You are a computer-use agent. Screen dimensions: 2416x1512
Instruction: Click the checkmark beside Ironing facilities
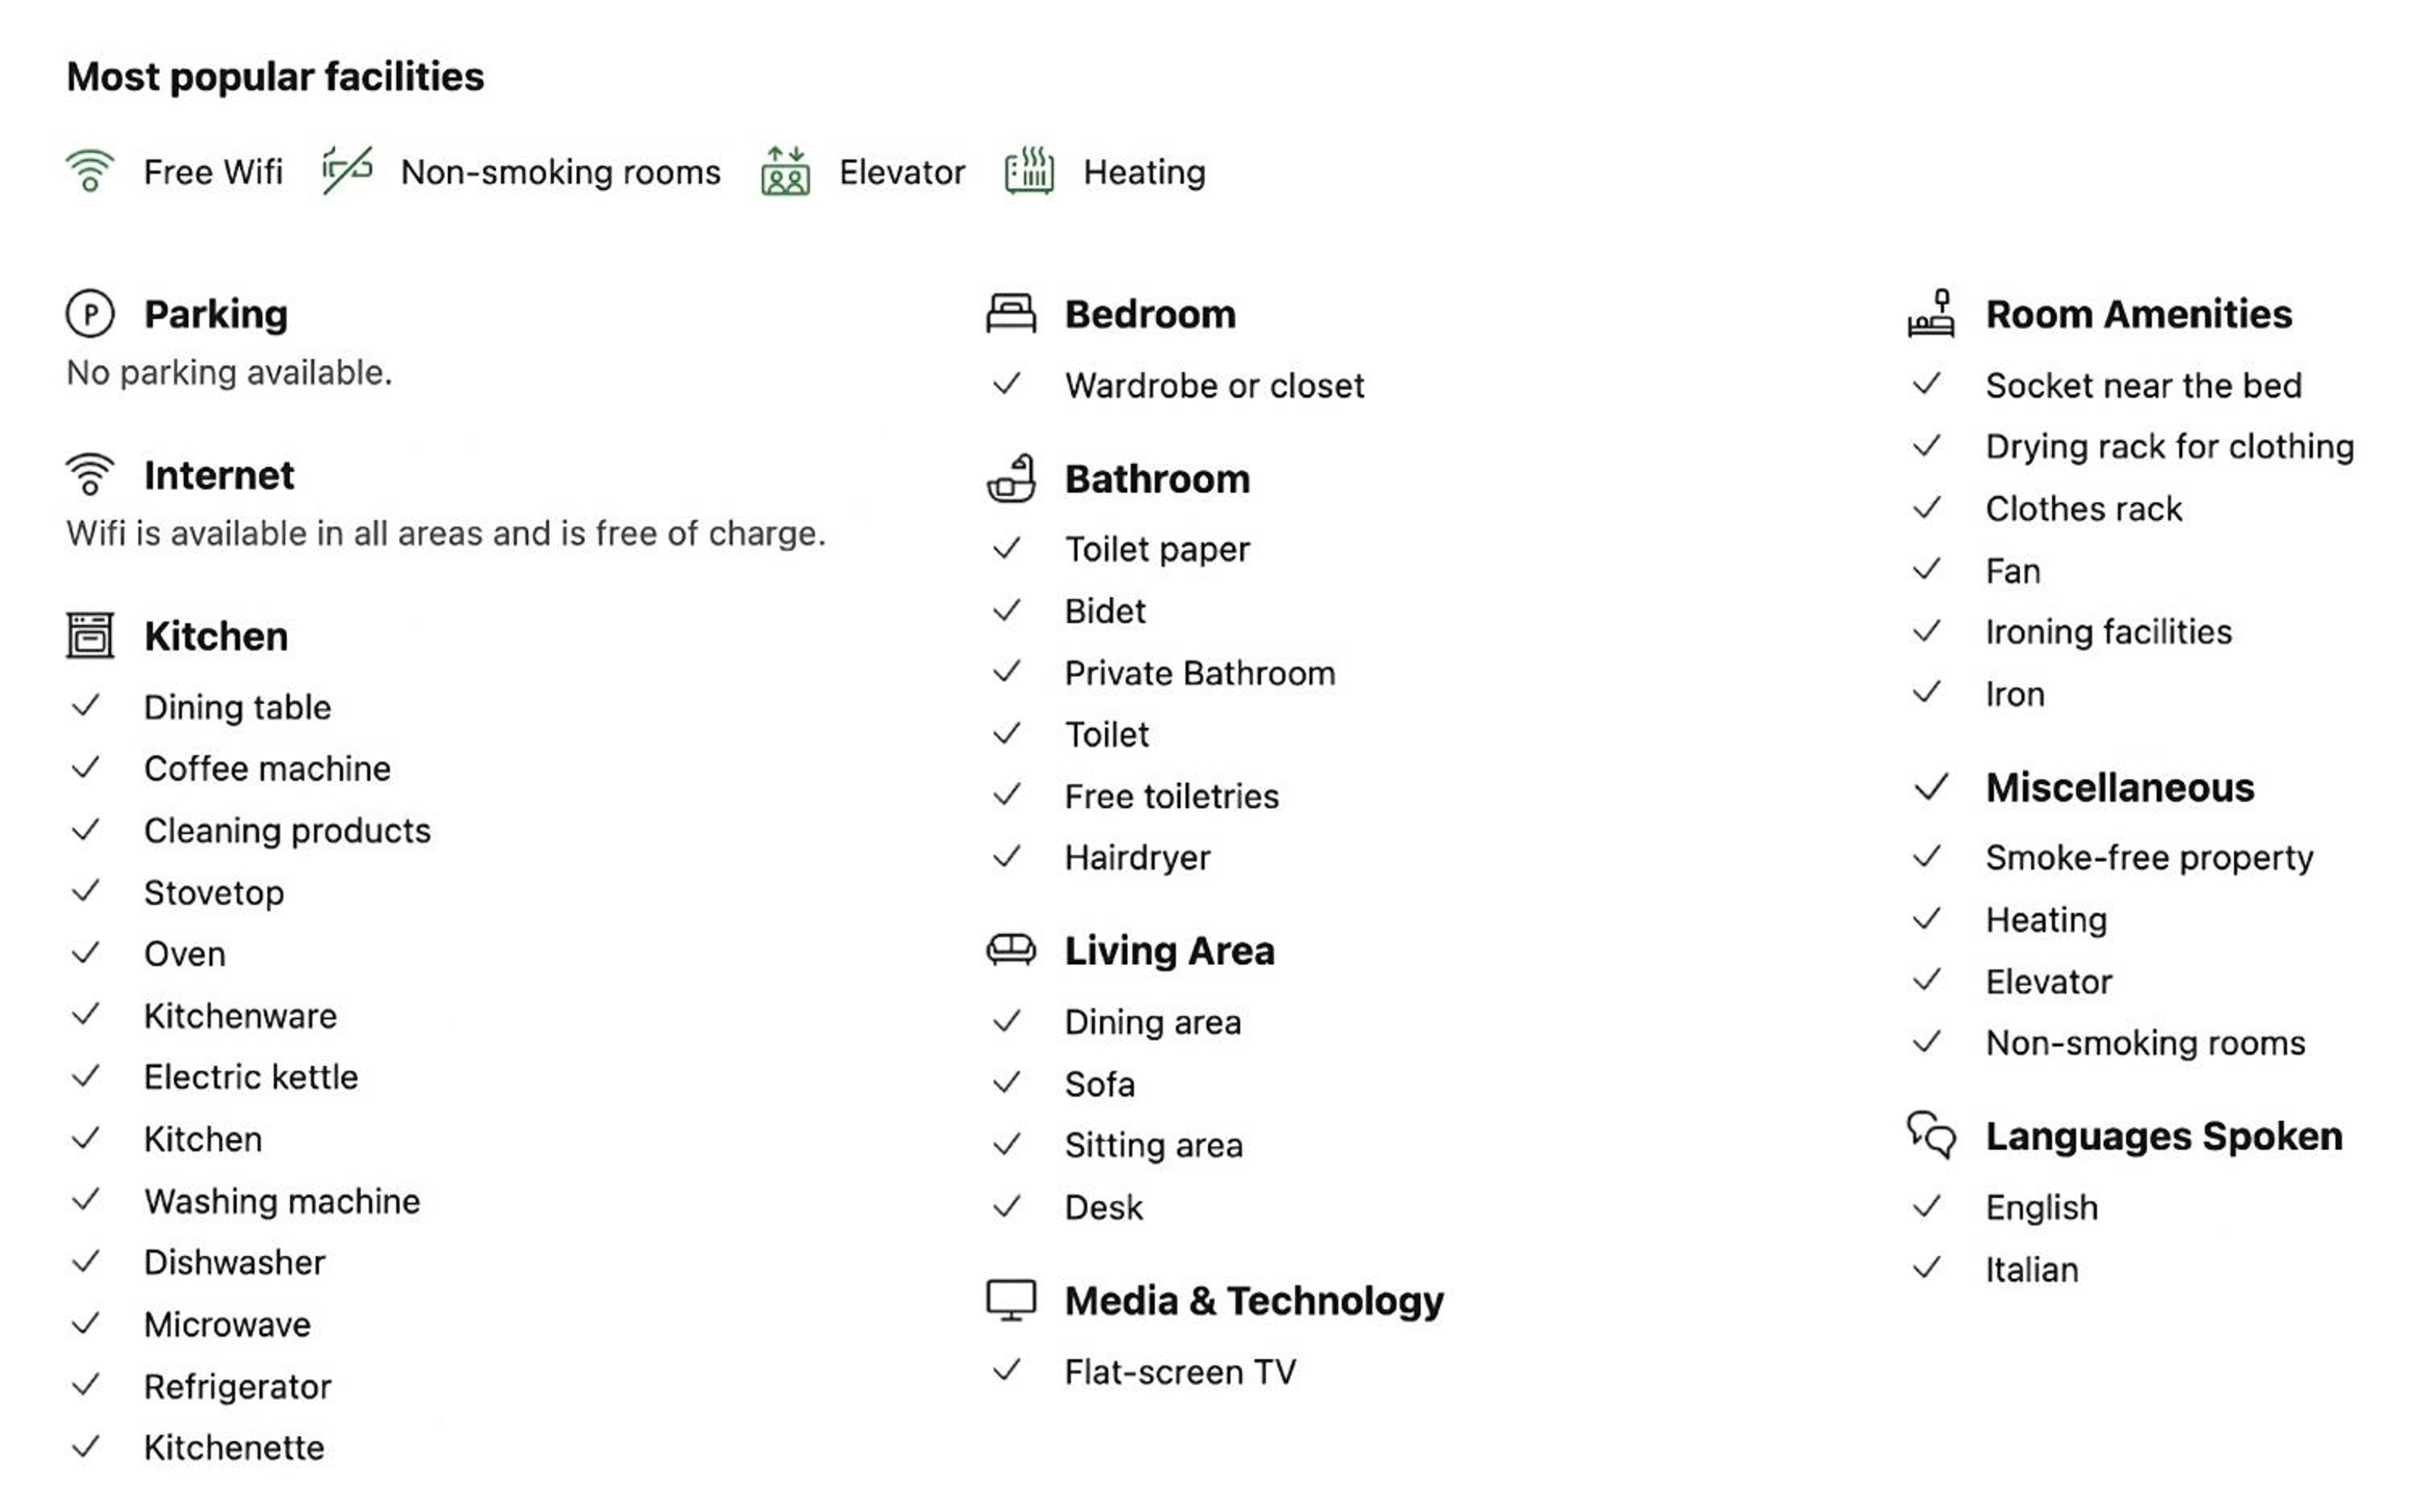(1927, 632)
